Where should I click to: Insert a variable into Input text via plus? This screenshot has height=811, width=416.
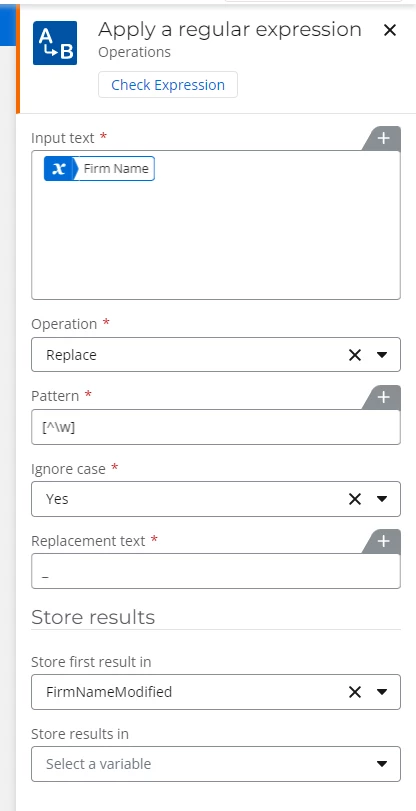(383, 139)
